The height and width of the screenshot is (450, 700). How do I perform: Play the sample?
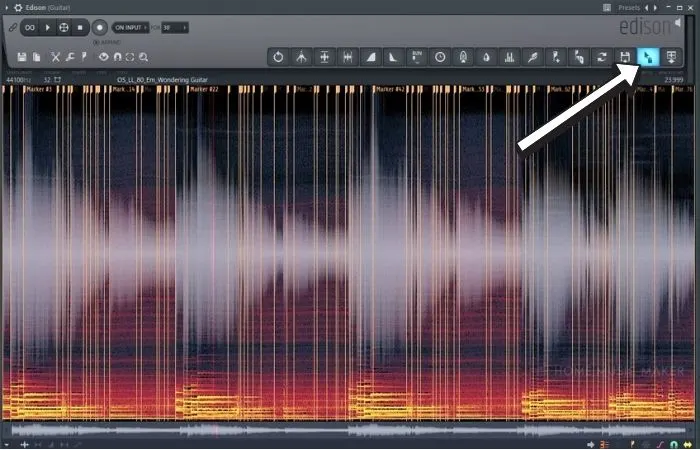[x=47, y=28]
